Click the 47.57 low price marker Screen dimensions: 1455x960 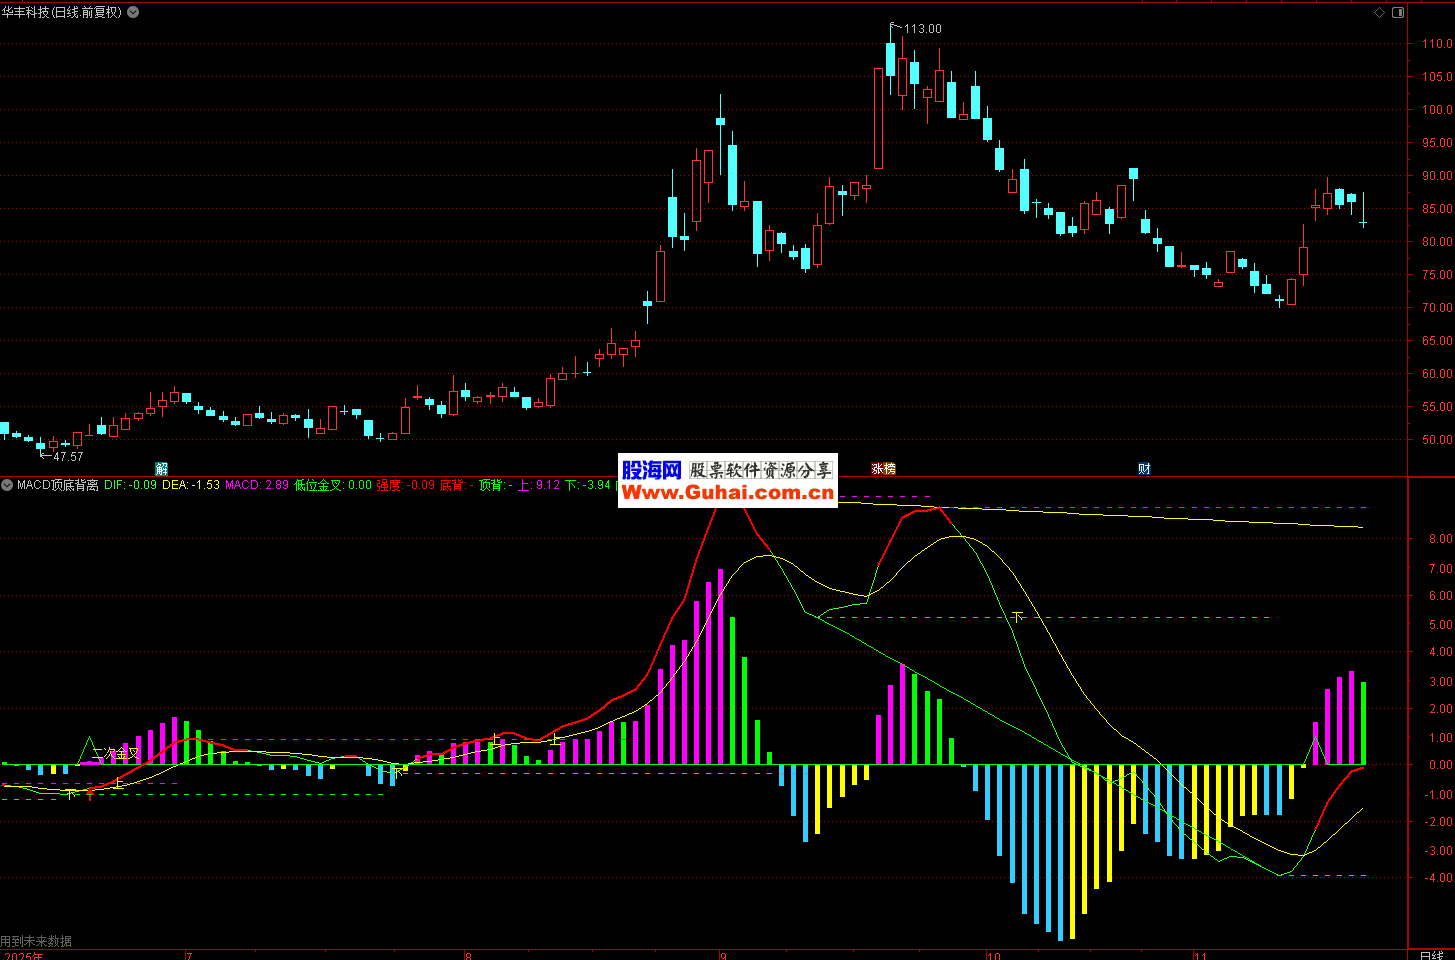[67, 457]
